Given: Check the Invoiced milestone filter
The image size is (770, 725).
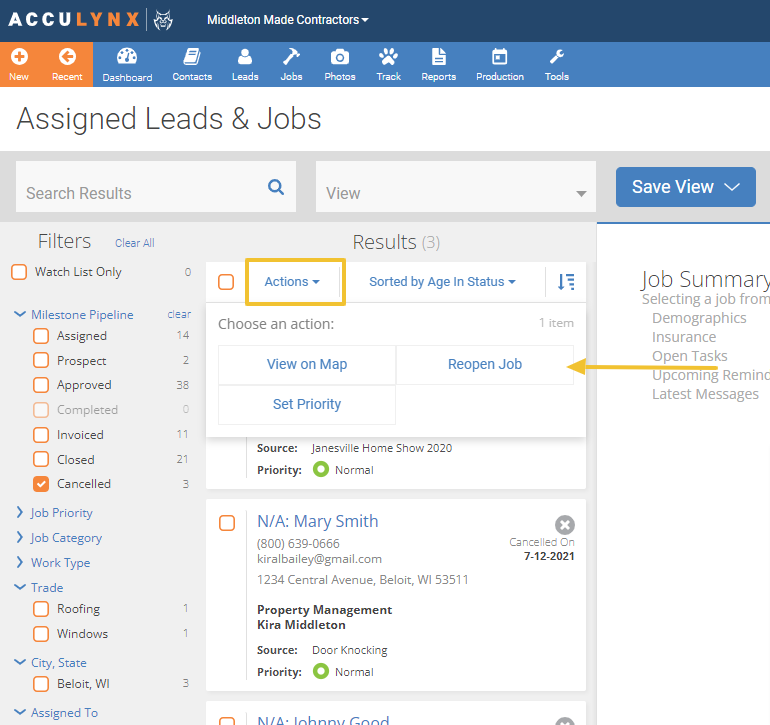Looking at the screenshot, I should click(x=41, y=435).
